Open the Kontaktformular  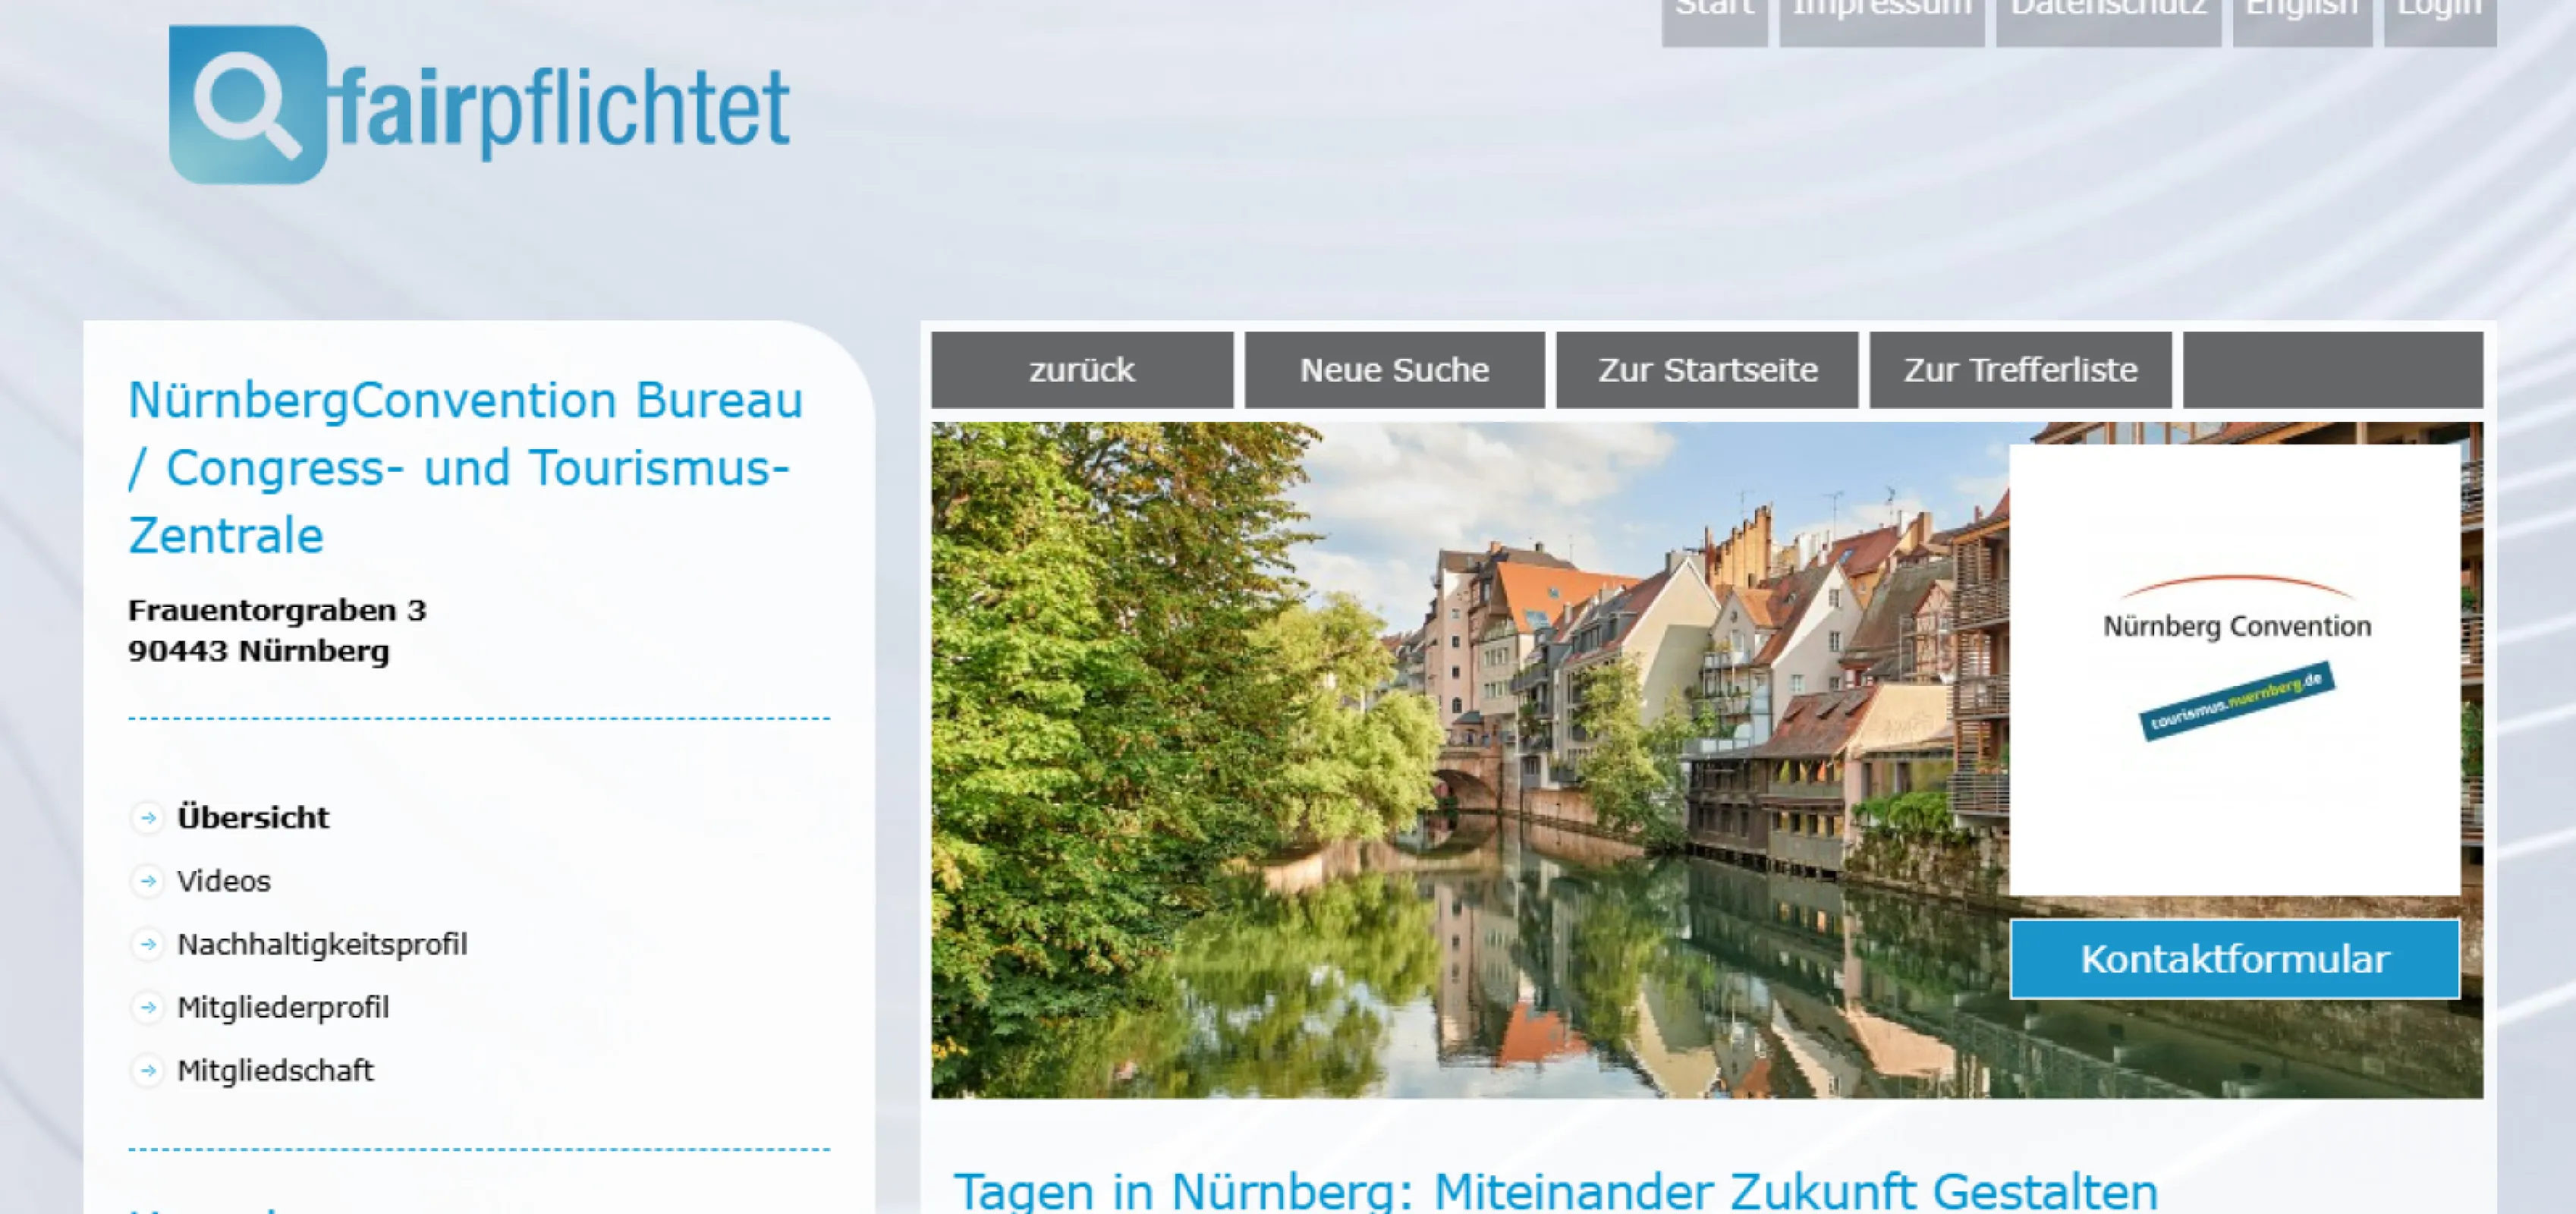click(2234, 959)
